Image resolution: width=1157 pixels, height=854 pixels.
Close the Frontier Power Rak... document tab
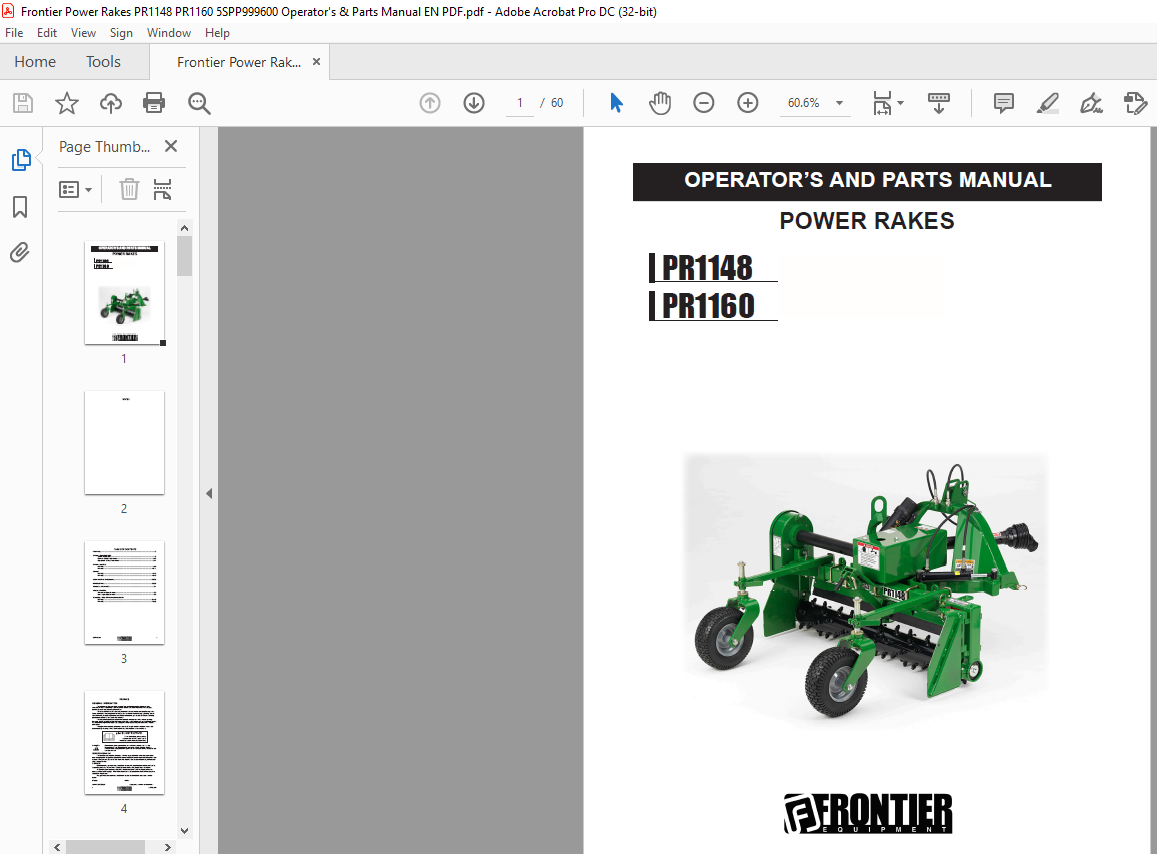[317, 62]
